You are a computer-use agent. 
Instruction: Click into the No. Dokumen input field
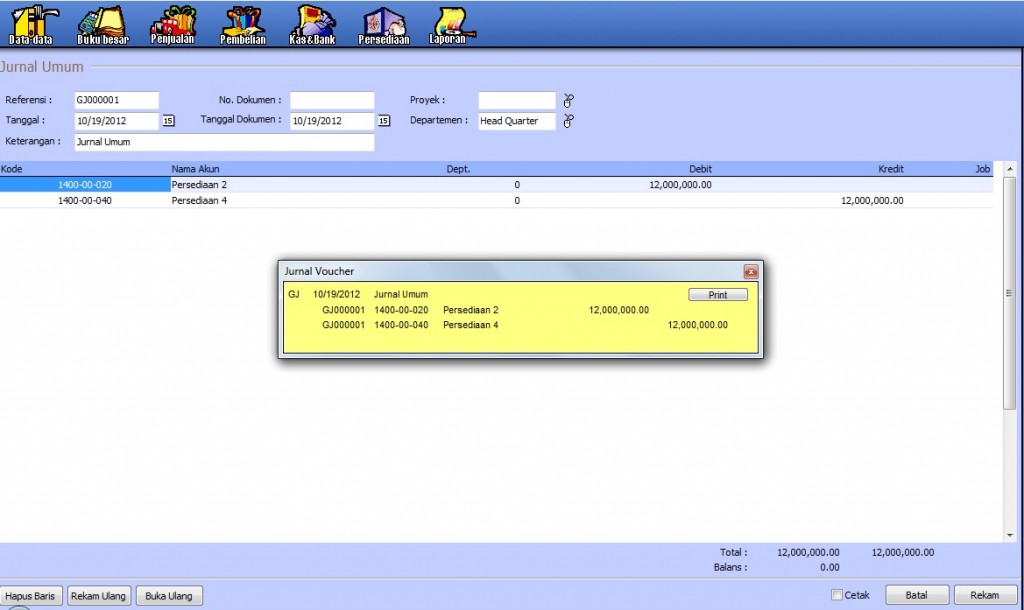332,100
